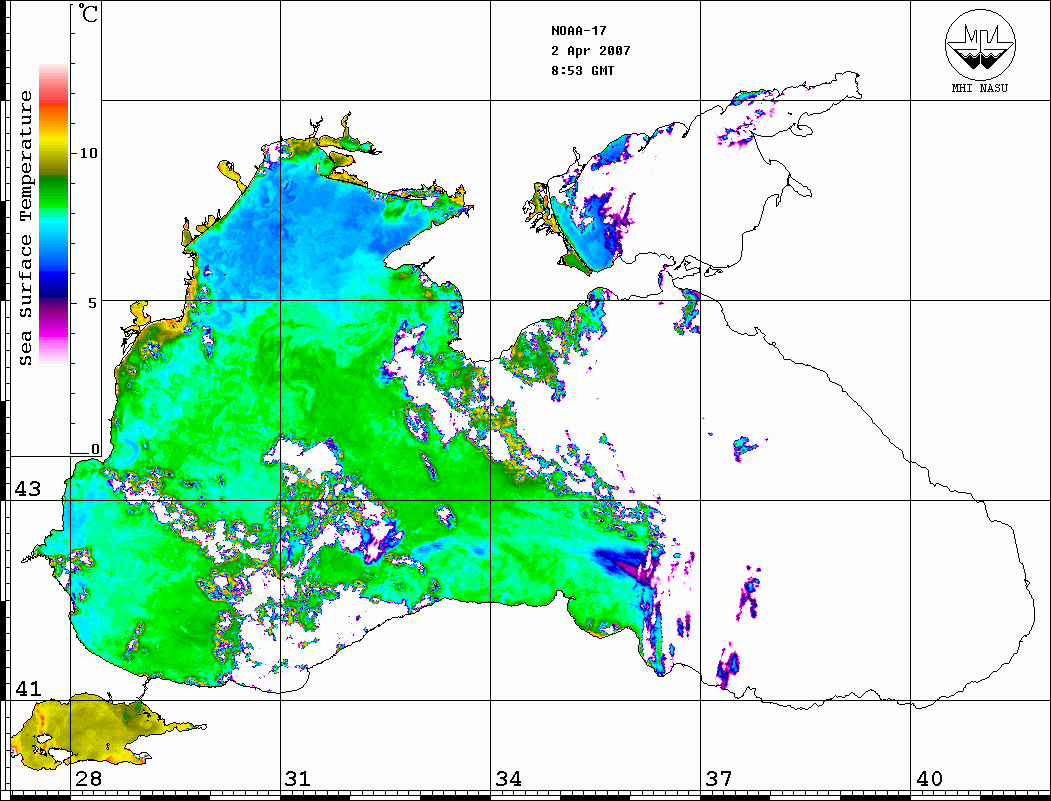1051x801 pixels.
Task: Click the longitude label '37'
Action: [719, 778]
